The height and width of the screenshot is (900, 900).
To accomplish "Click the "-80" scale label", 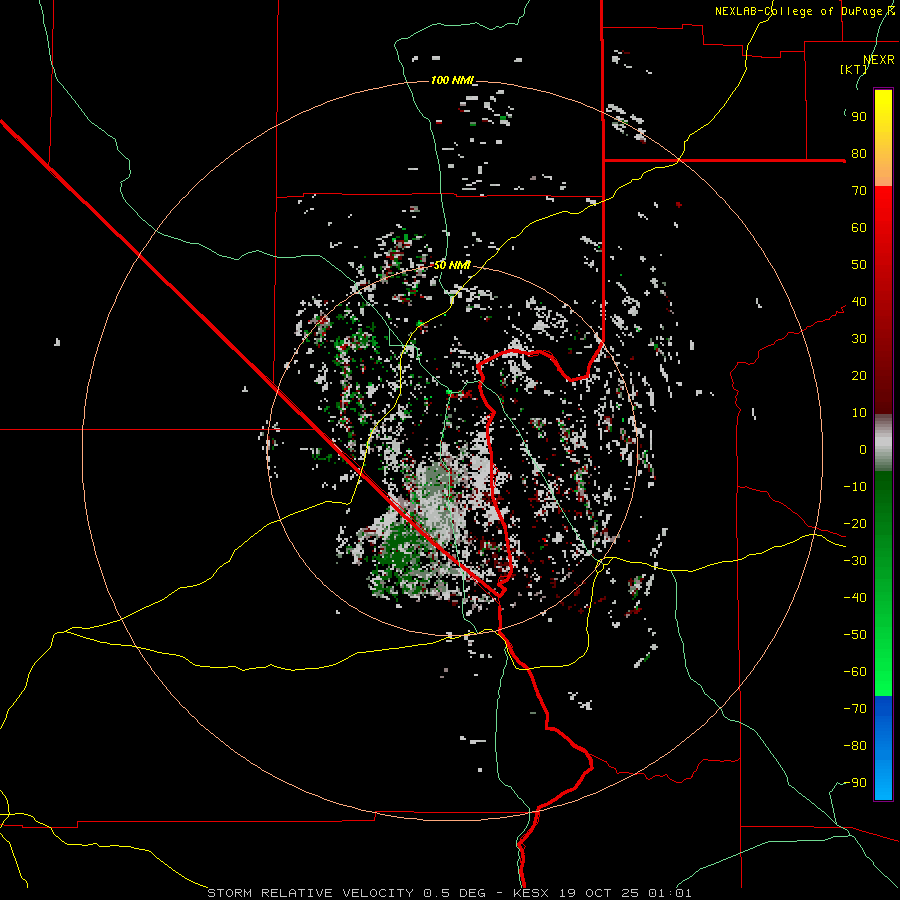I will click(x=855, y=746).
